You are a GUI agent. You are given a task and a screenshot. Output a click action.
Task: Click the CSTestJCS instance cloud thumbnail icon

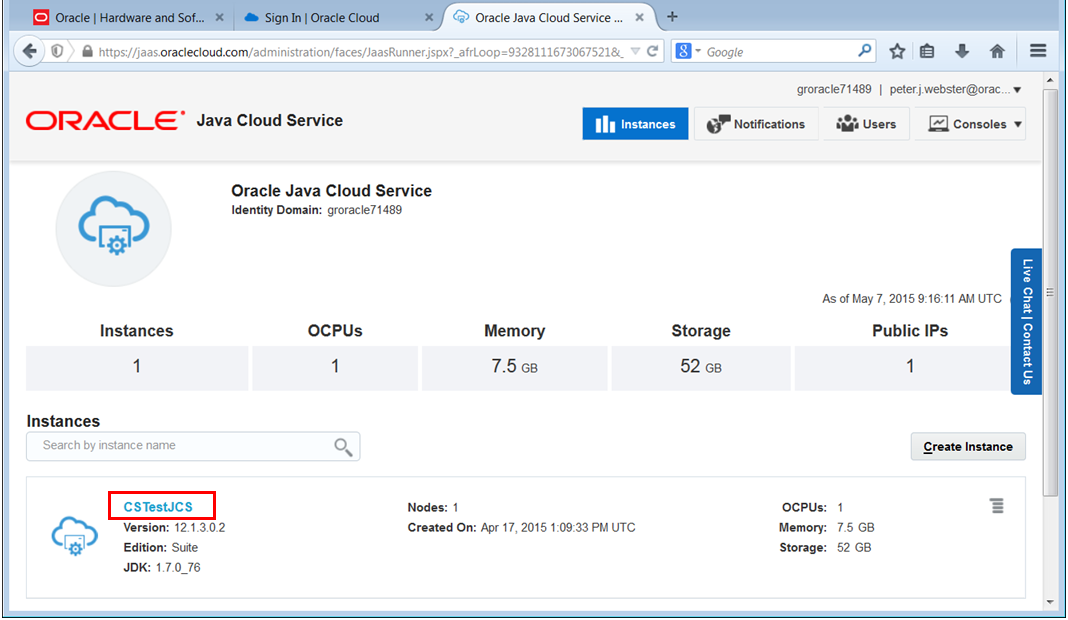tap(74, 538)
